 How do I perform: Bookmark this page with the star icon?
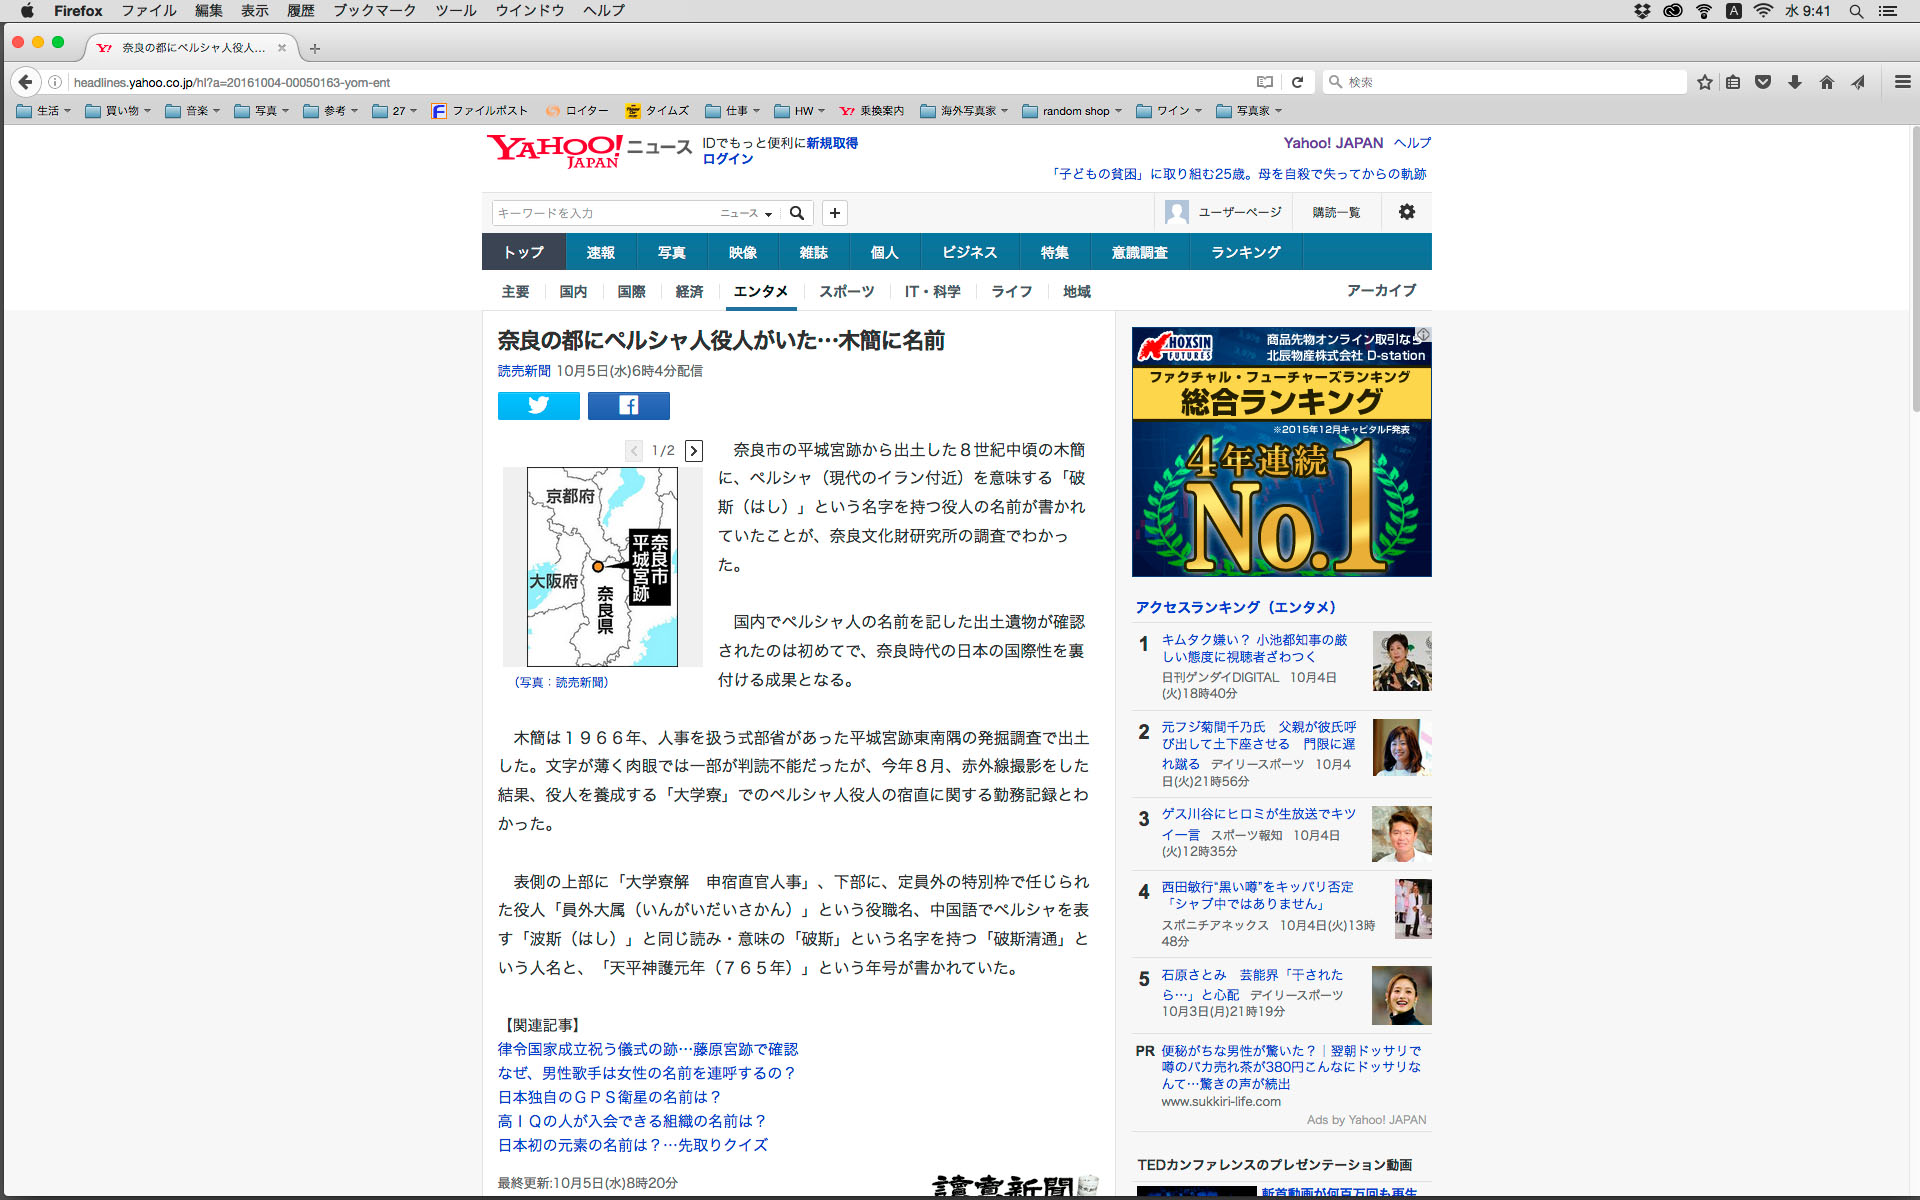(1705, 82)
